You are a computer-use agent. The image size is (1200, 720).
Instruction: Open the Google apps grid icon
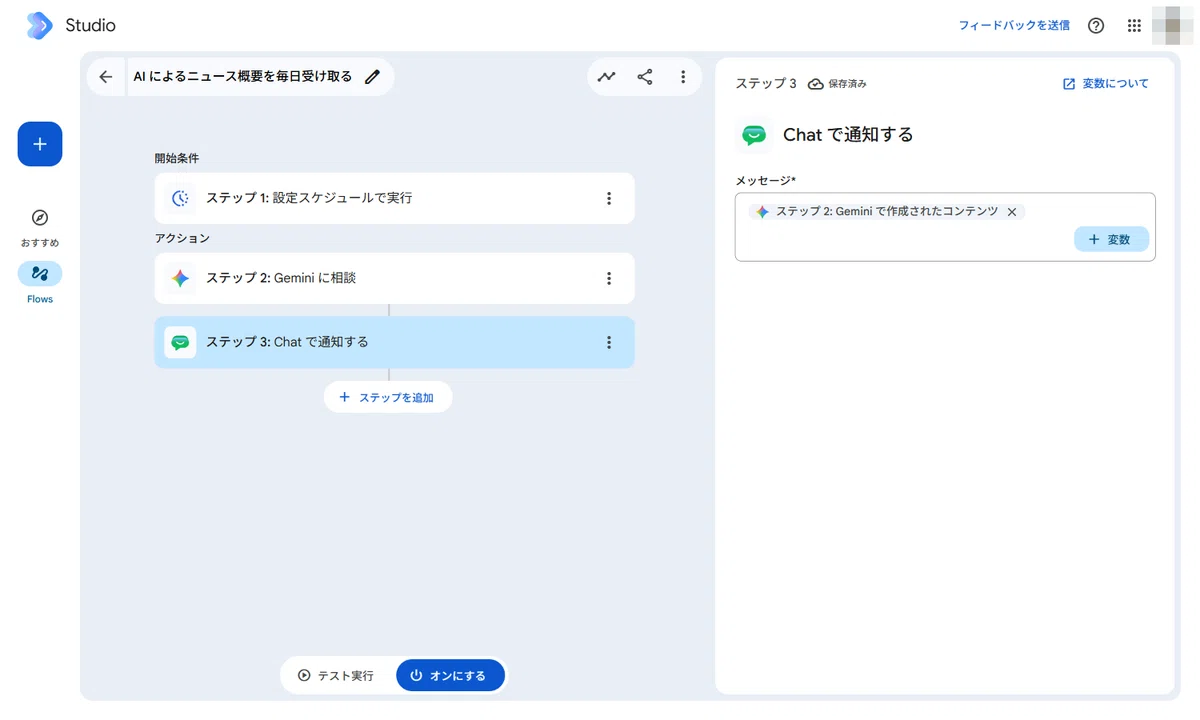(x=1134, y=26)
